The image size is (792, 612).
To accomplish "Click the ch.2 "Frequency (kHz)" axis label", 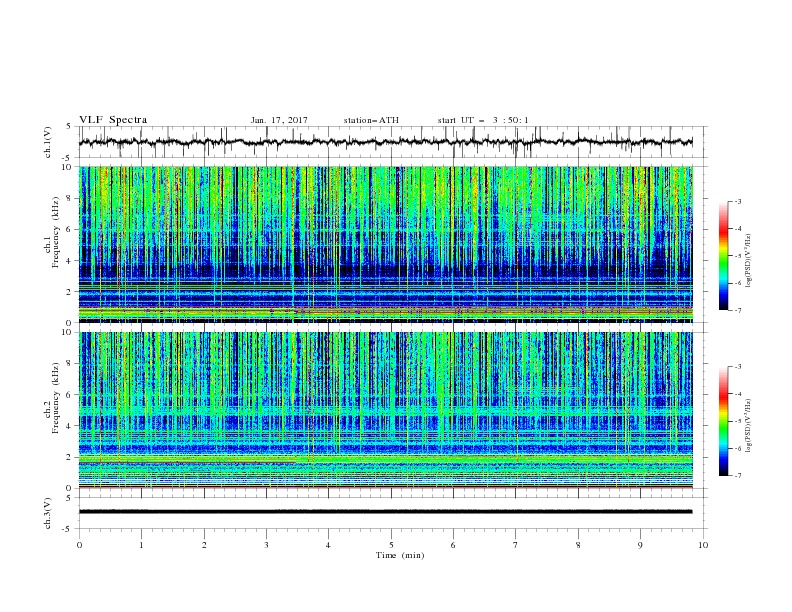I will tap(56, 397).
